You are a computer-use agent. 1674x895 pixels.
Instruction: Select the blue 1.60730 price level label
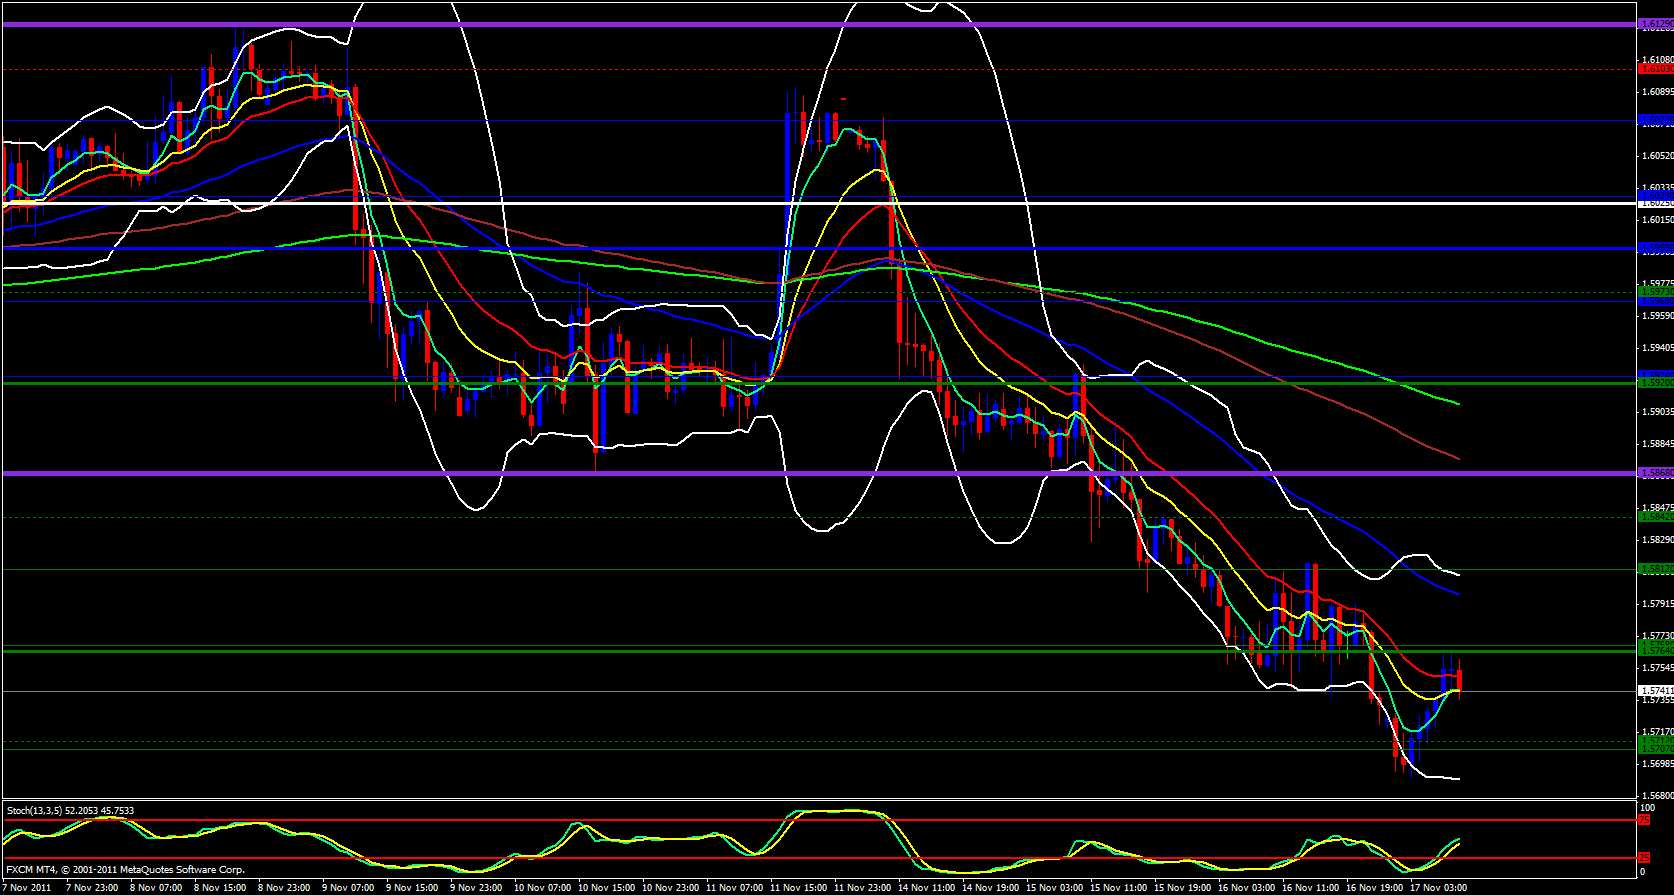[1656, 120]
